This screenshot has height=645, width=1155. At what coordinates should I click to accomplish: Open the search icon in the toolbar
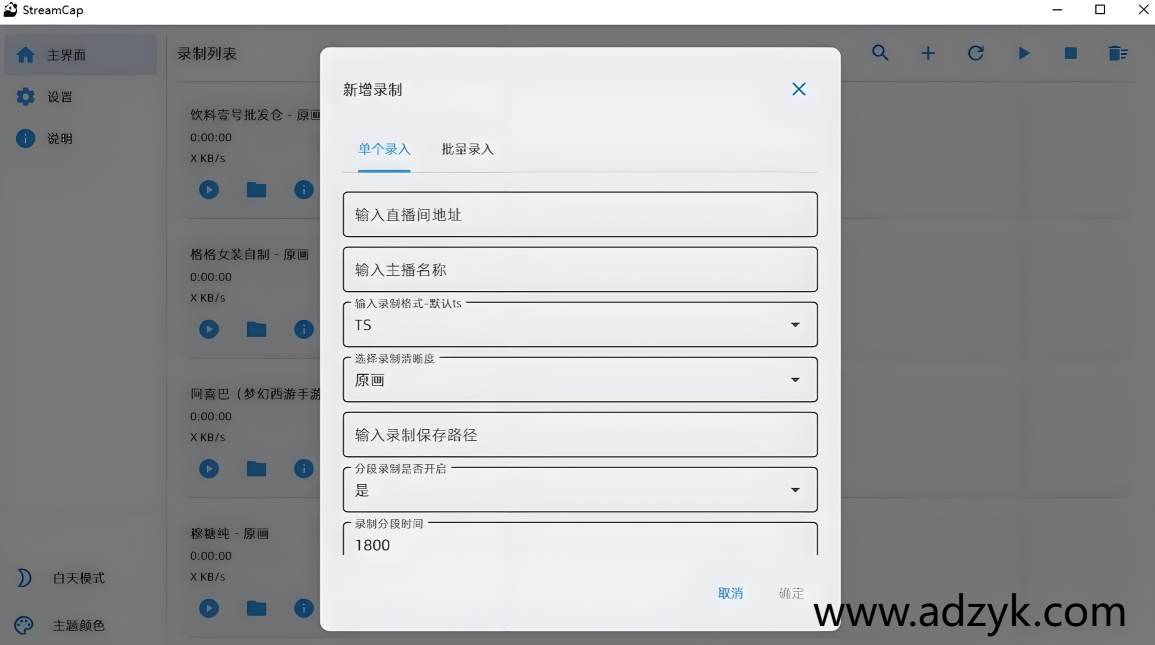click(880, 53)
